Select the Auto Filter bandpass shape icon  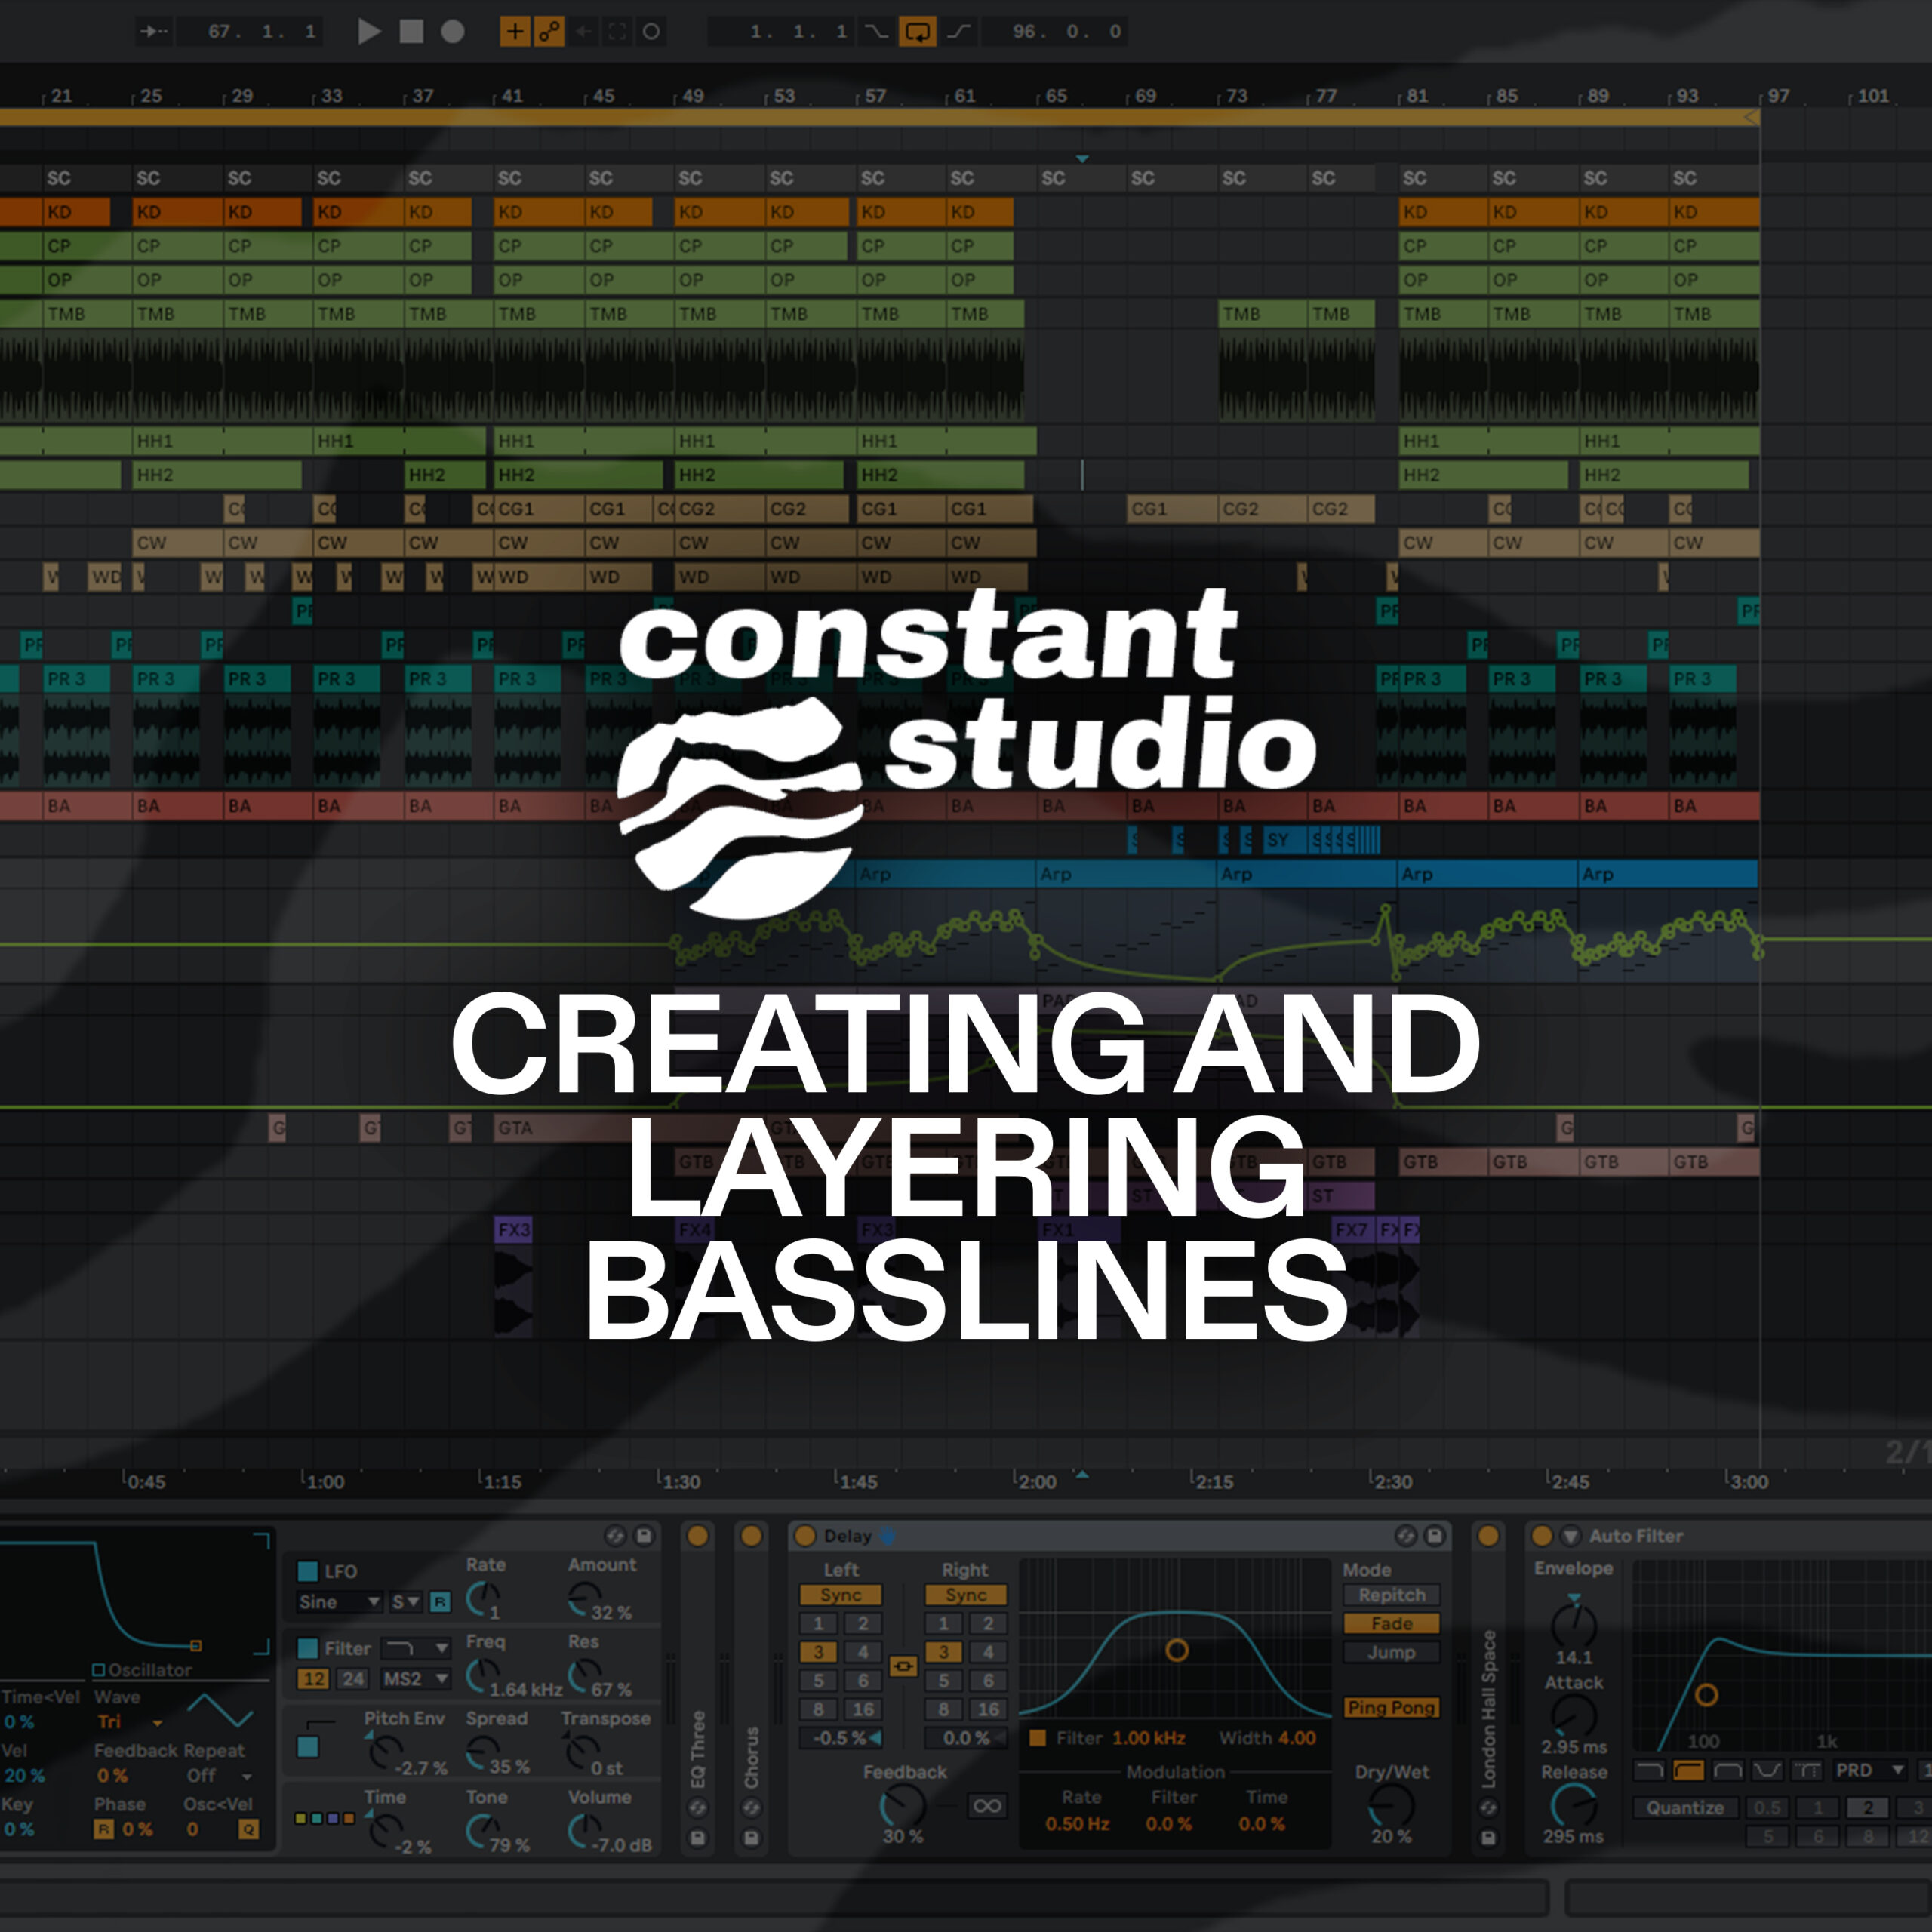point(1728,1771)
